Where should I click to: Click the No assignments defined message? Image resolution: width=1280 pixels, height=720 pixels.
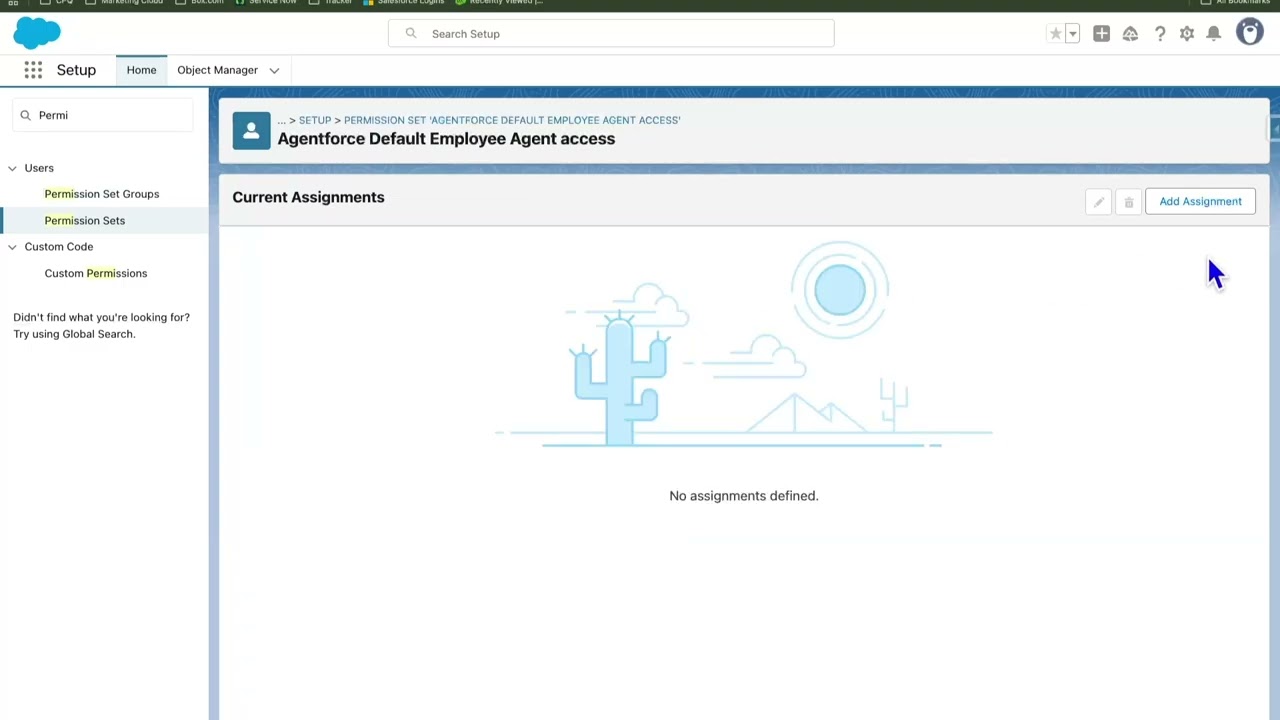(743, 496)
